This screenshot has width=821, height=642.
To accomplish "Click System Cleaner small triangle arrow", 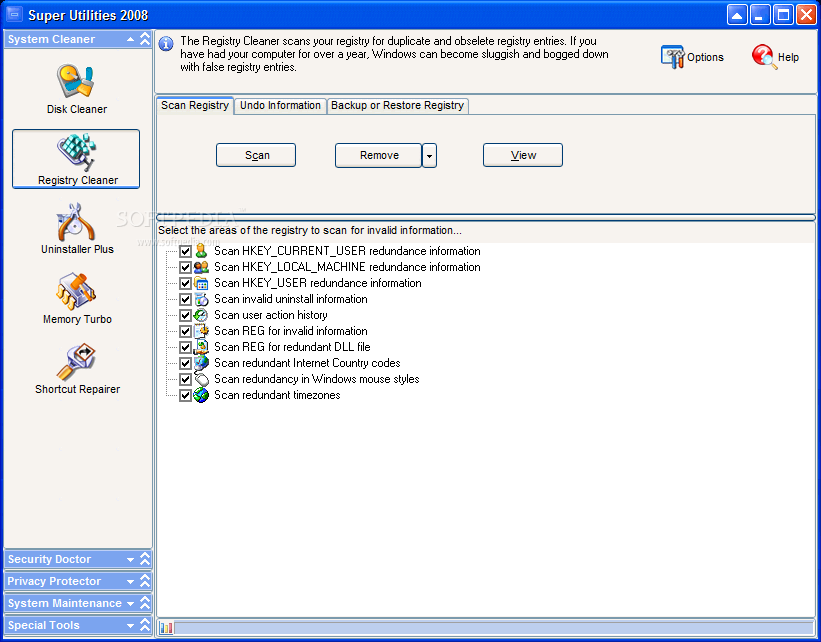I will point(130,39).
